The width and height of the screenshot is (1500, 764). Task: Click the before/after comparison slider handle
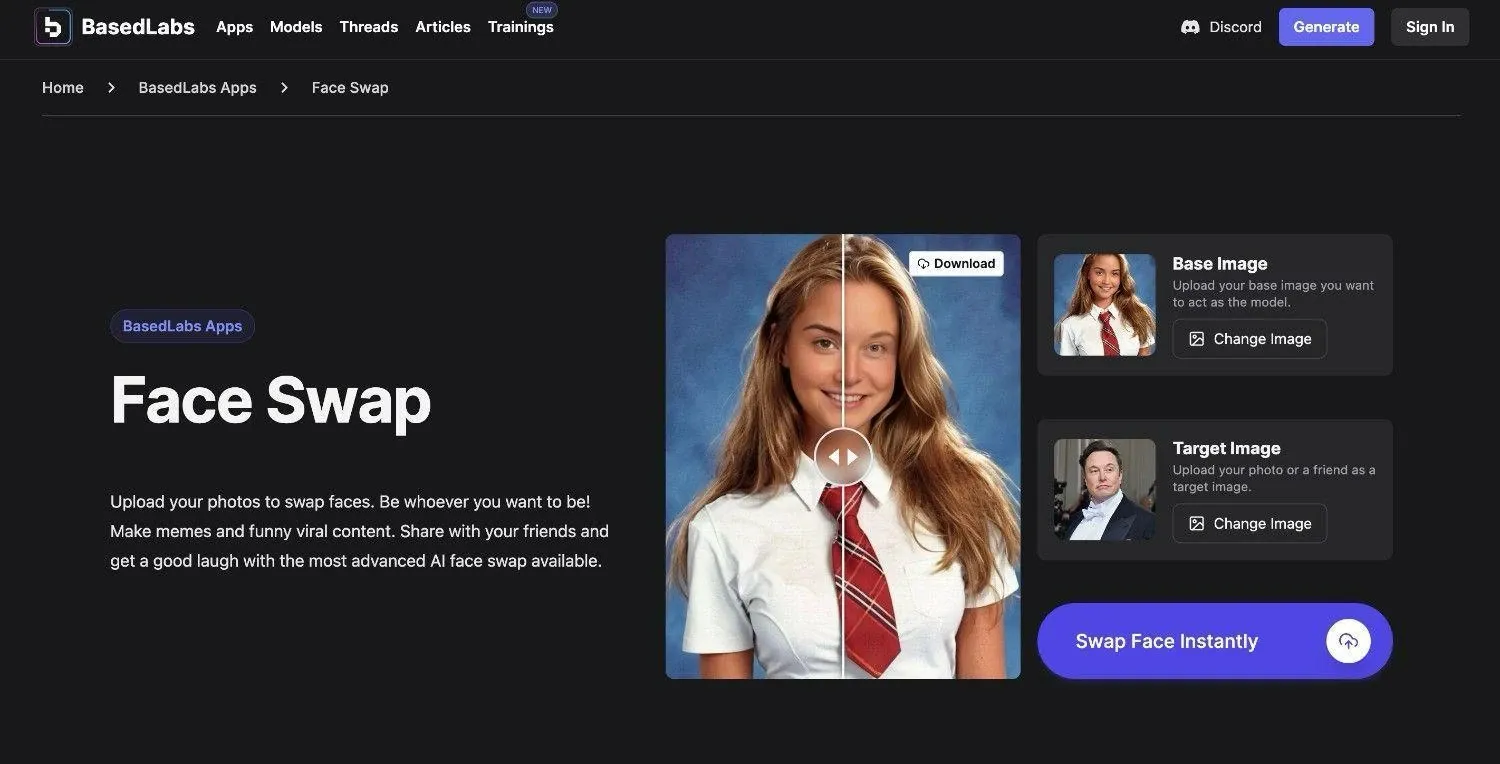click(x=843, y=457)
